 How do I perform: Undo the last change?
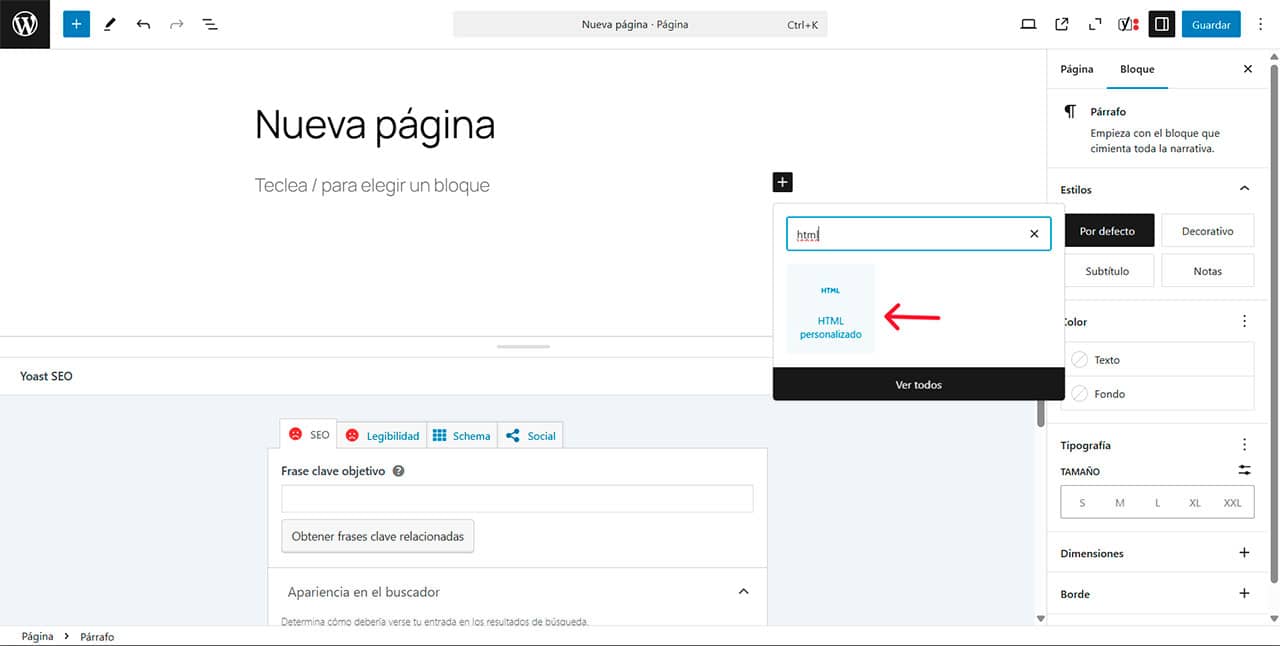coord(143,24)
